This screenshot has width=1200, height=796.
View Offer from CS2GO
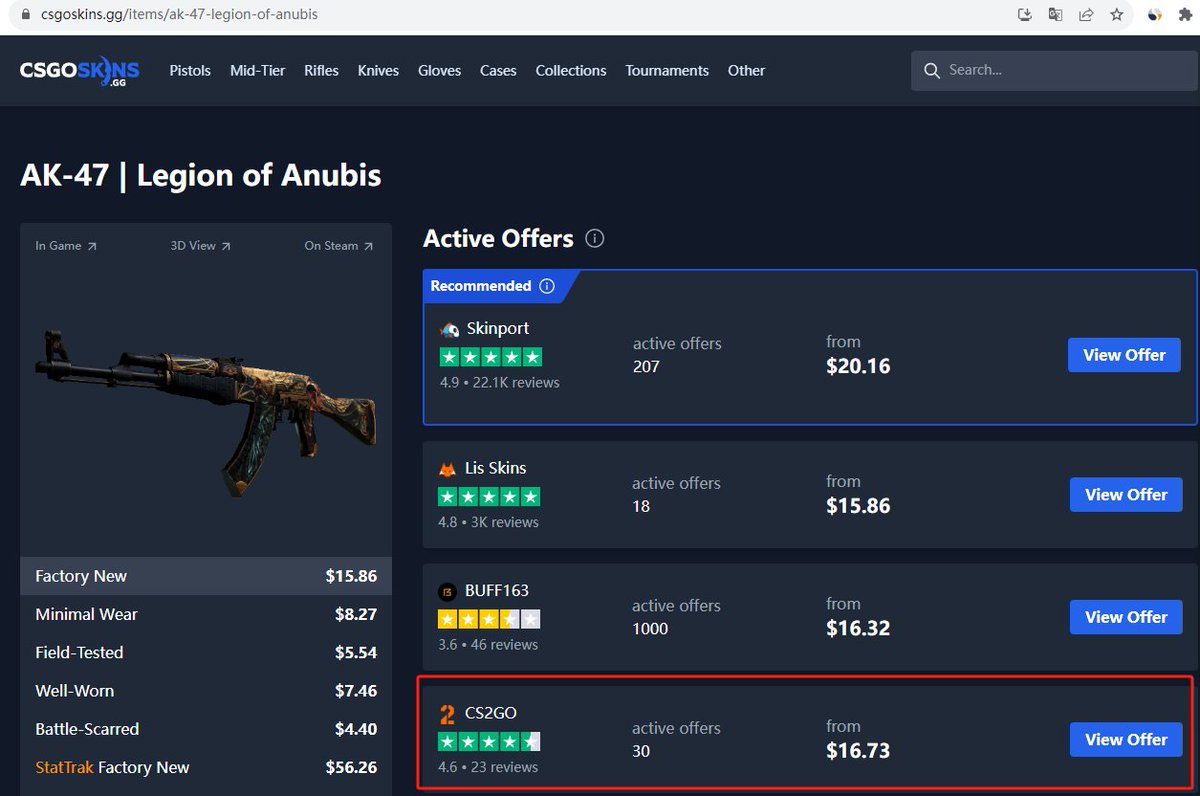coord(1126,740)
